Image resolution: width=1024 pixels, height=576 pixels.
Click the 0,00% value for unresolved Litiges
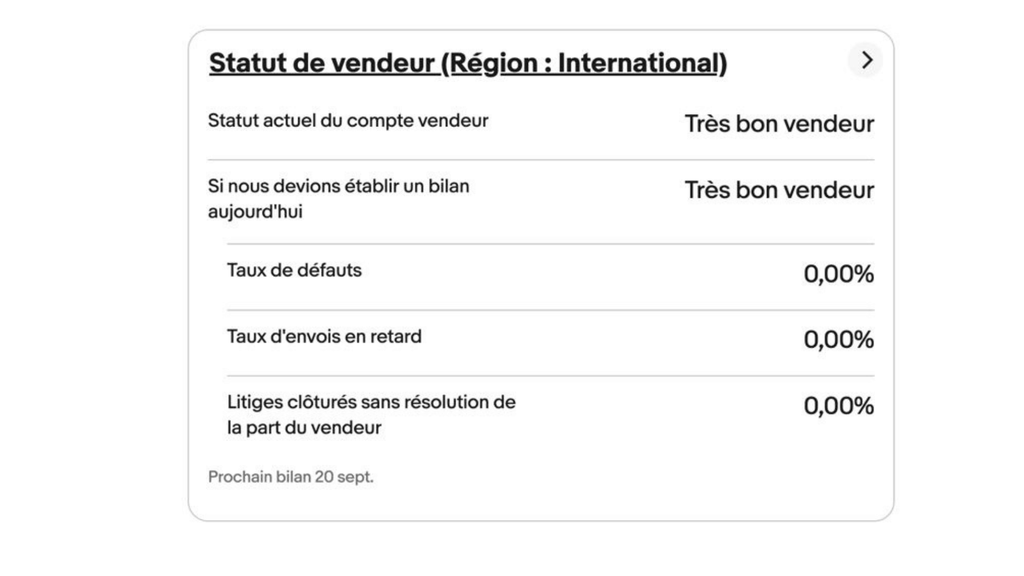tap(838, 406)
